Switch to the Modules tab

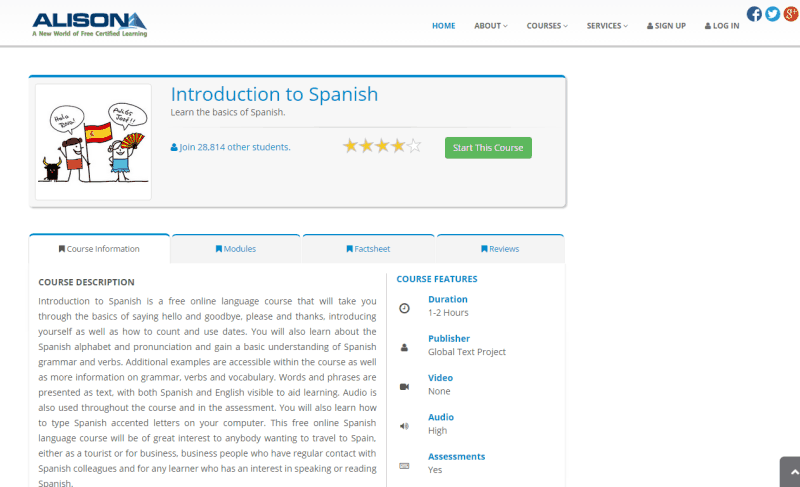tap(236, 249)
